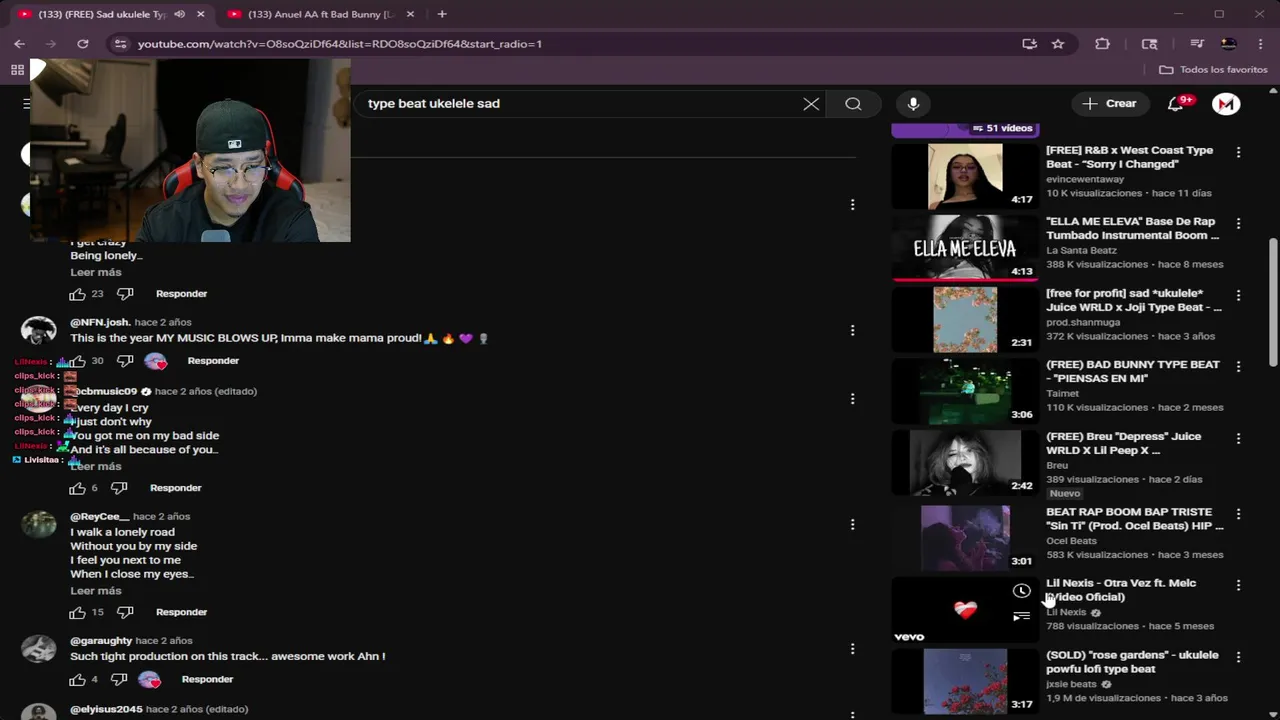Open the new tab plus button
Image resolution: width=1280 pixels, height=720 pixels.
[x=442, y=14]
